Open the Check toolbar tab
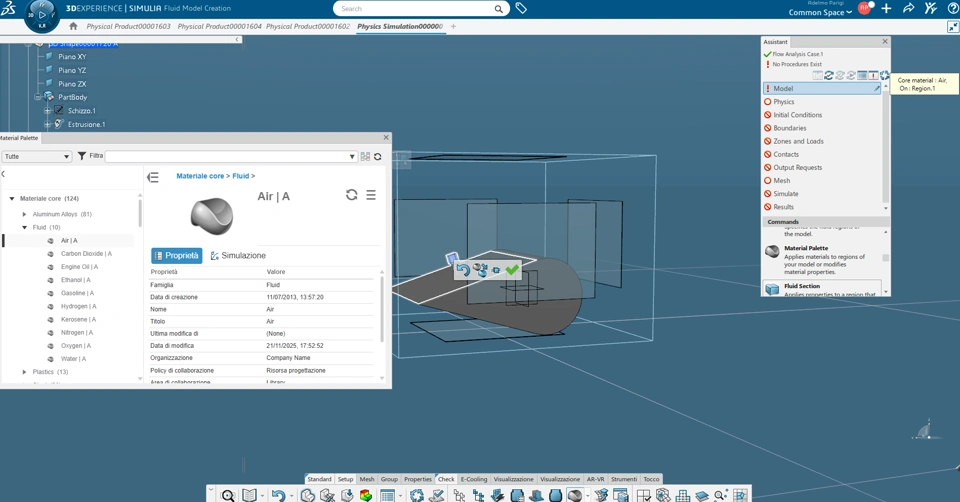The height and width of the screenshot is (502, 960). (x=446, y=479)
